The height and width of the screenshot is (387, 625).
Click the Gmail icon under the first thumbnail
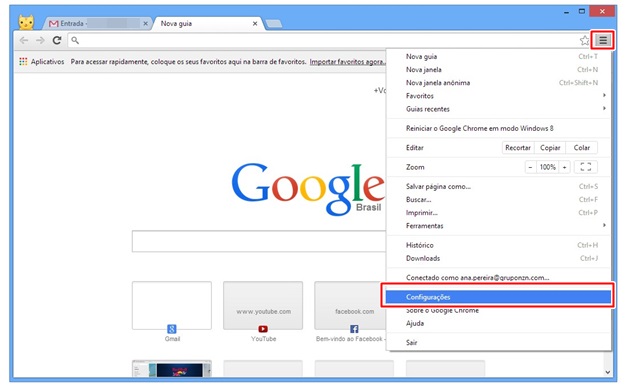click(x=172, y=329)
